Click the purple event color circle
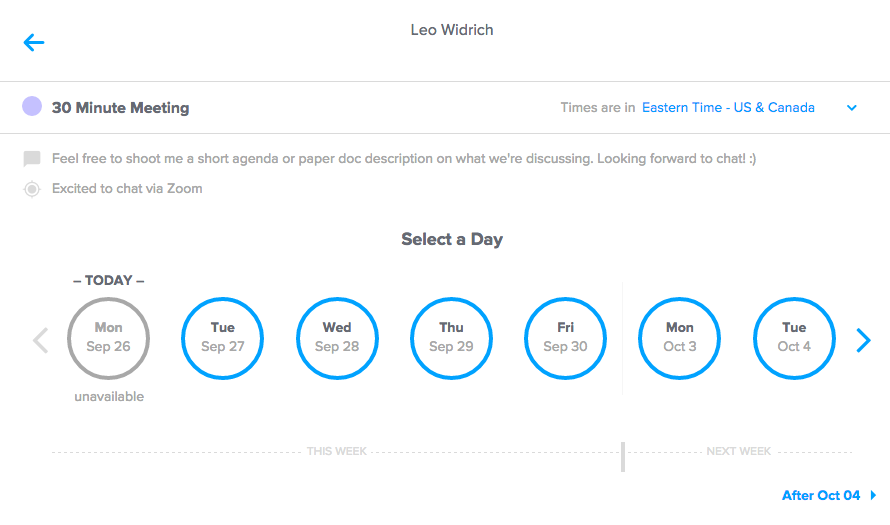Screen dimensions: 890x525 [32, 106]
